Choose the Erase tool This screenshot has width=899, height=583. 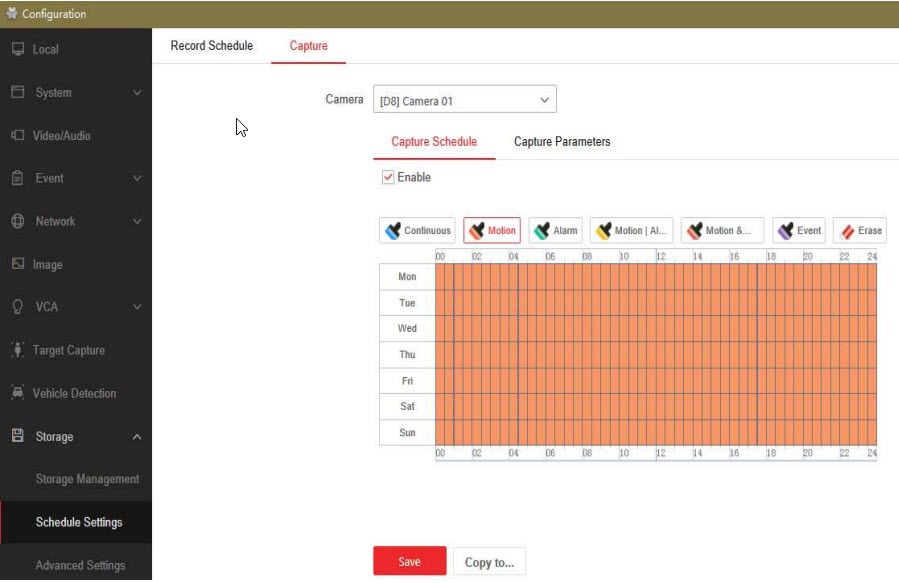coord(859,231)
